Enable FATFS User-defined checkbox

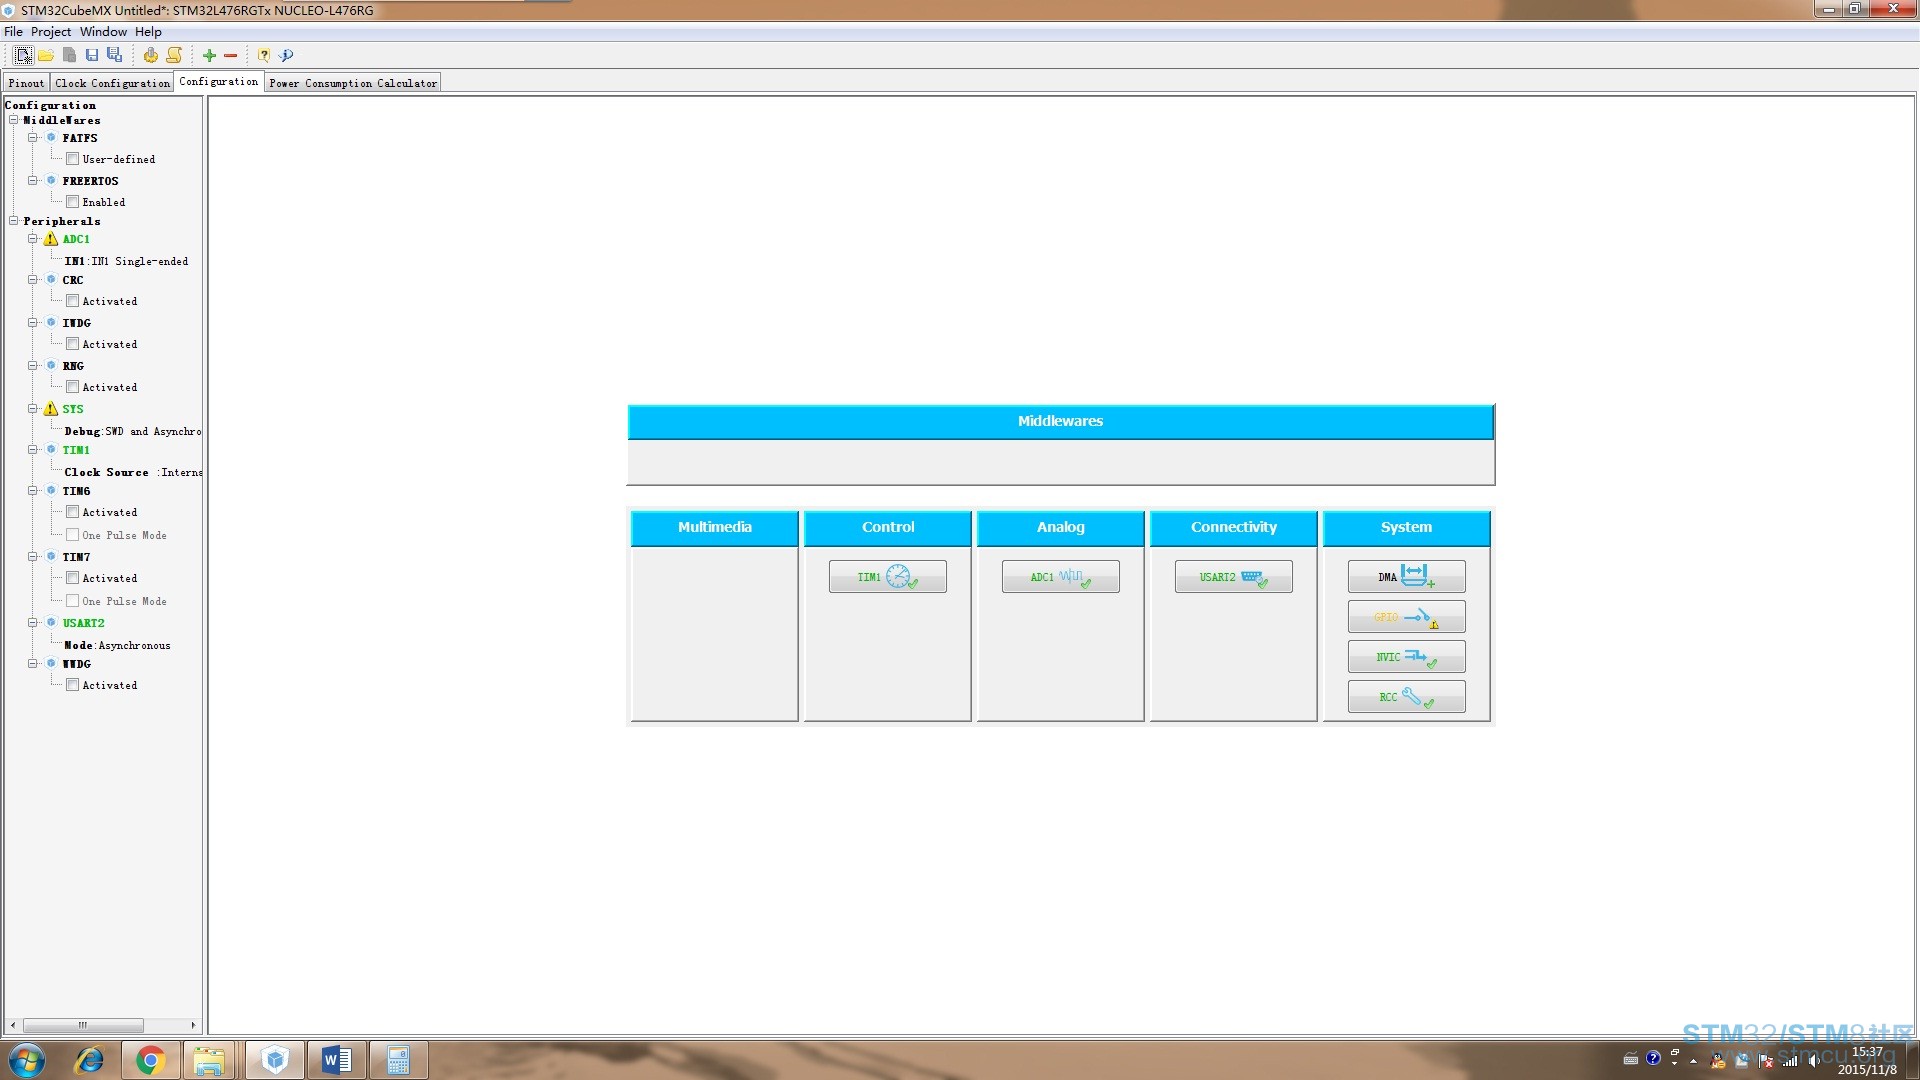tap(73, 159)
